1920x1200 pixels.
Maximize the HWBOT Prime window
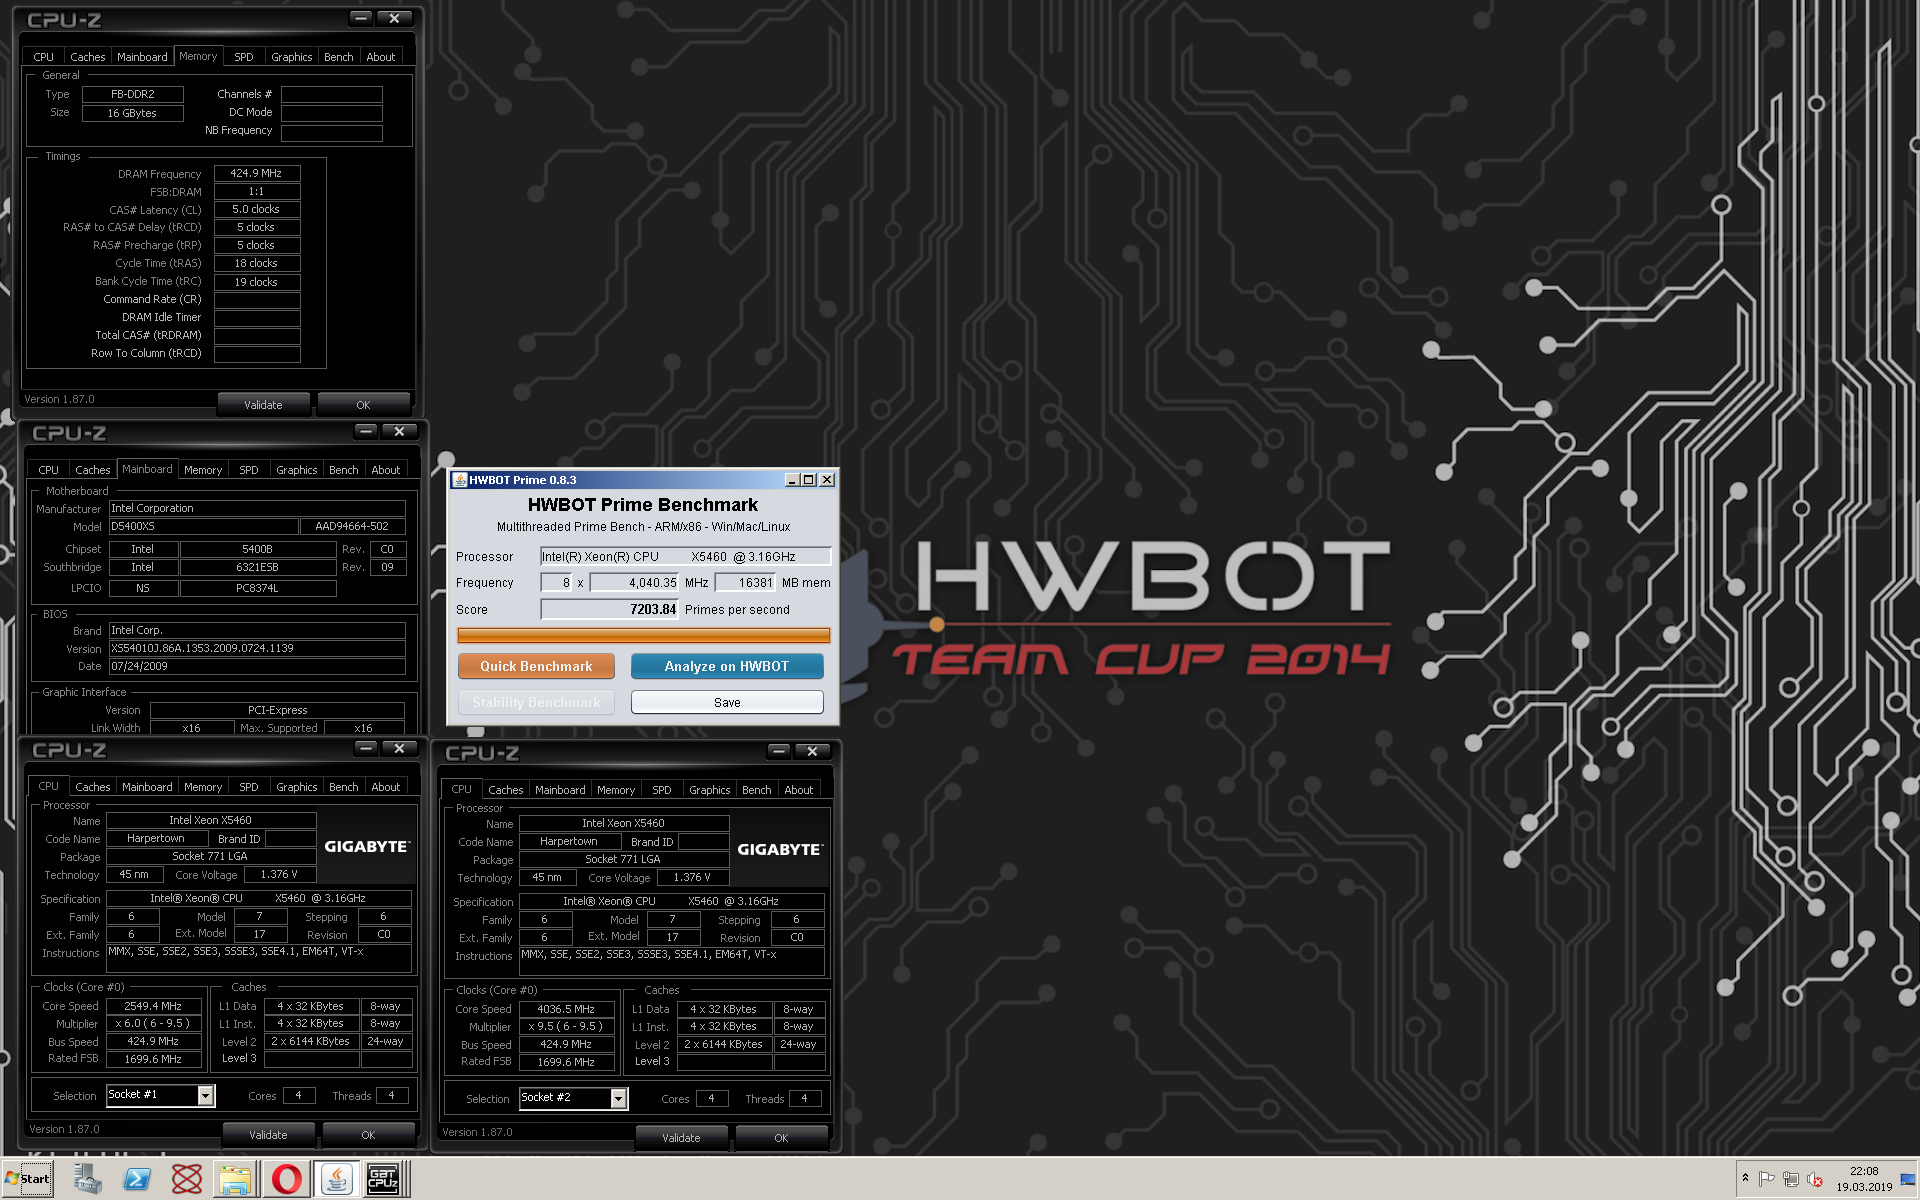point(809,480)
